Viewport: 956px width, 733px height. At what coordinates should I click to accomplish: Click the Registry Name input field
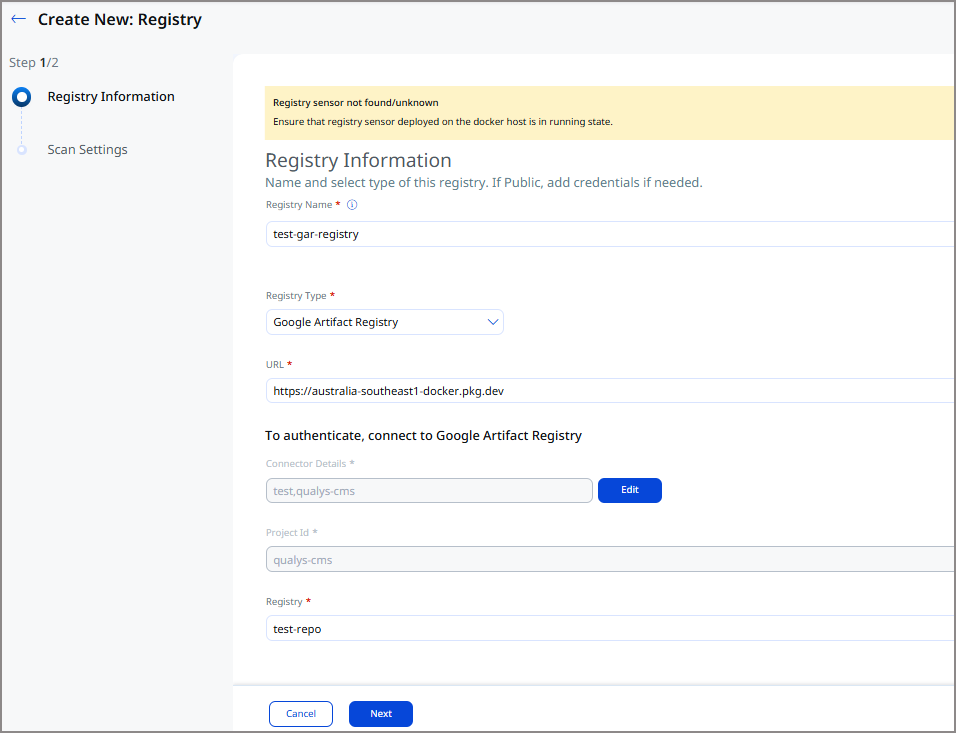tap(610, 234)
